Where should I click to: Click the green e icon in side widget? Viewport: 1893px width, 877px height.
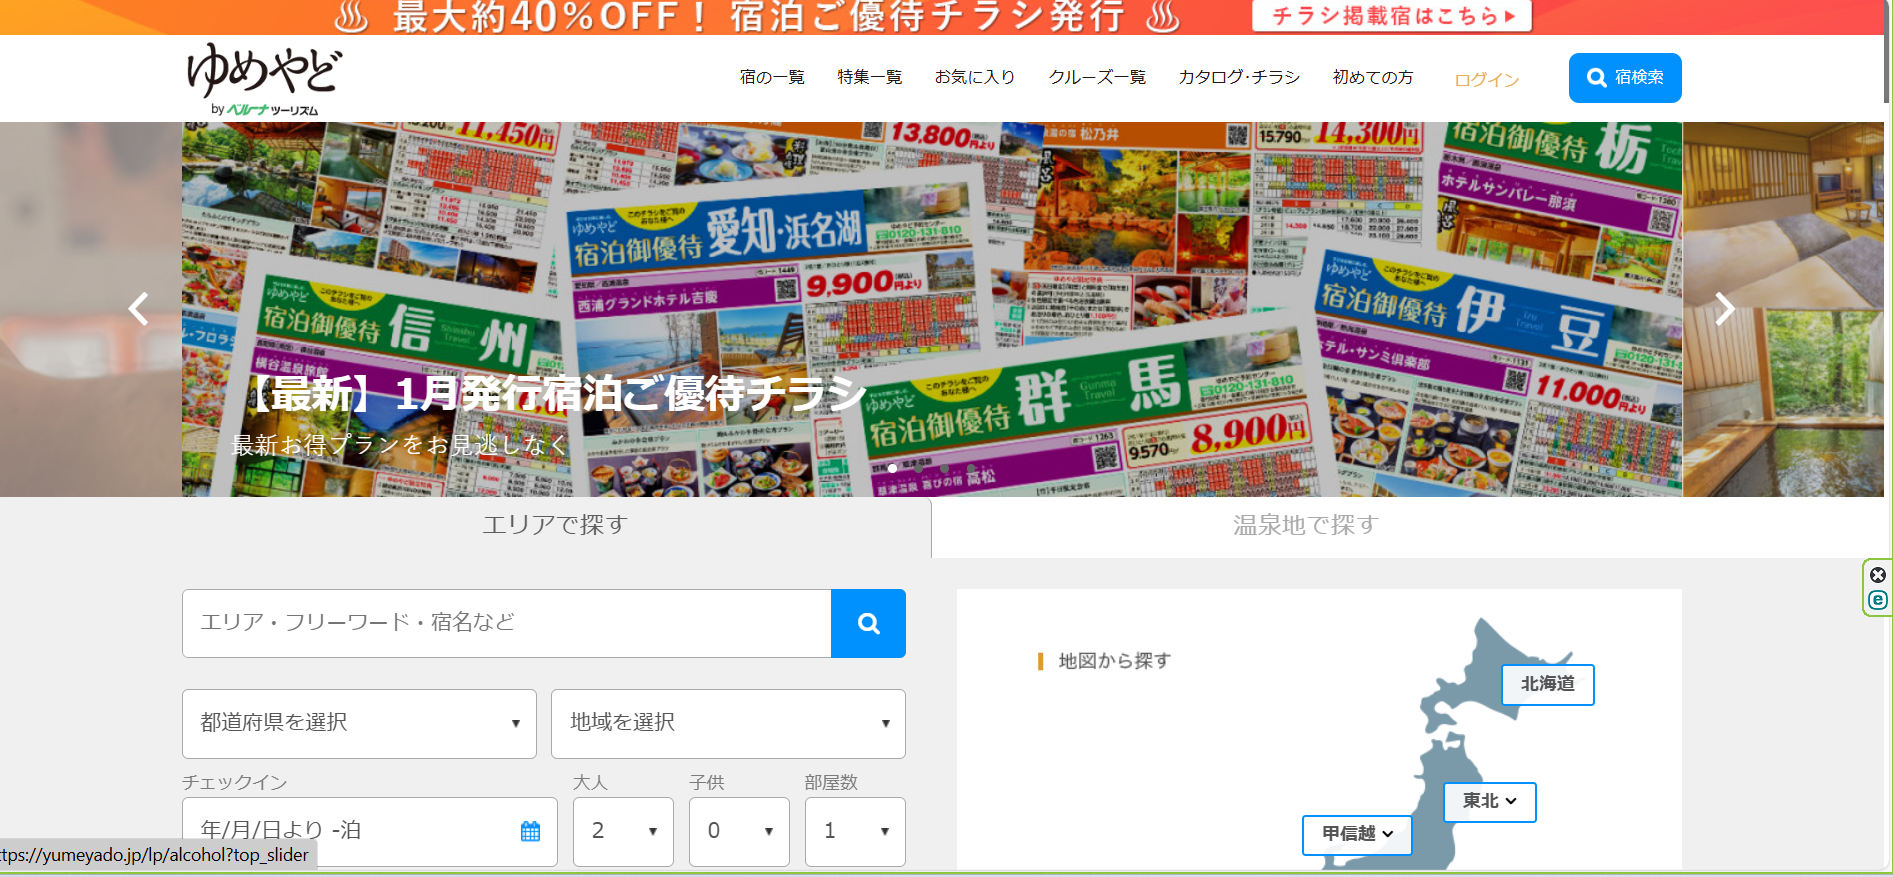pyautogui.click(x=1877, y=600)
